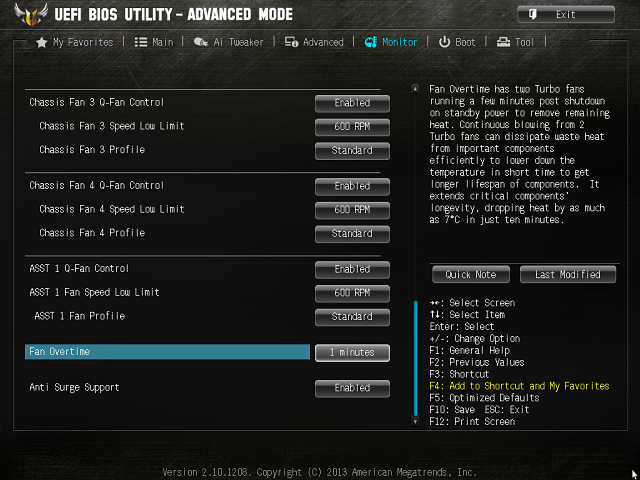Click the Advanced tab's icon
Screen dimensions: 640x480
[291, 42]
